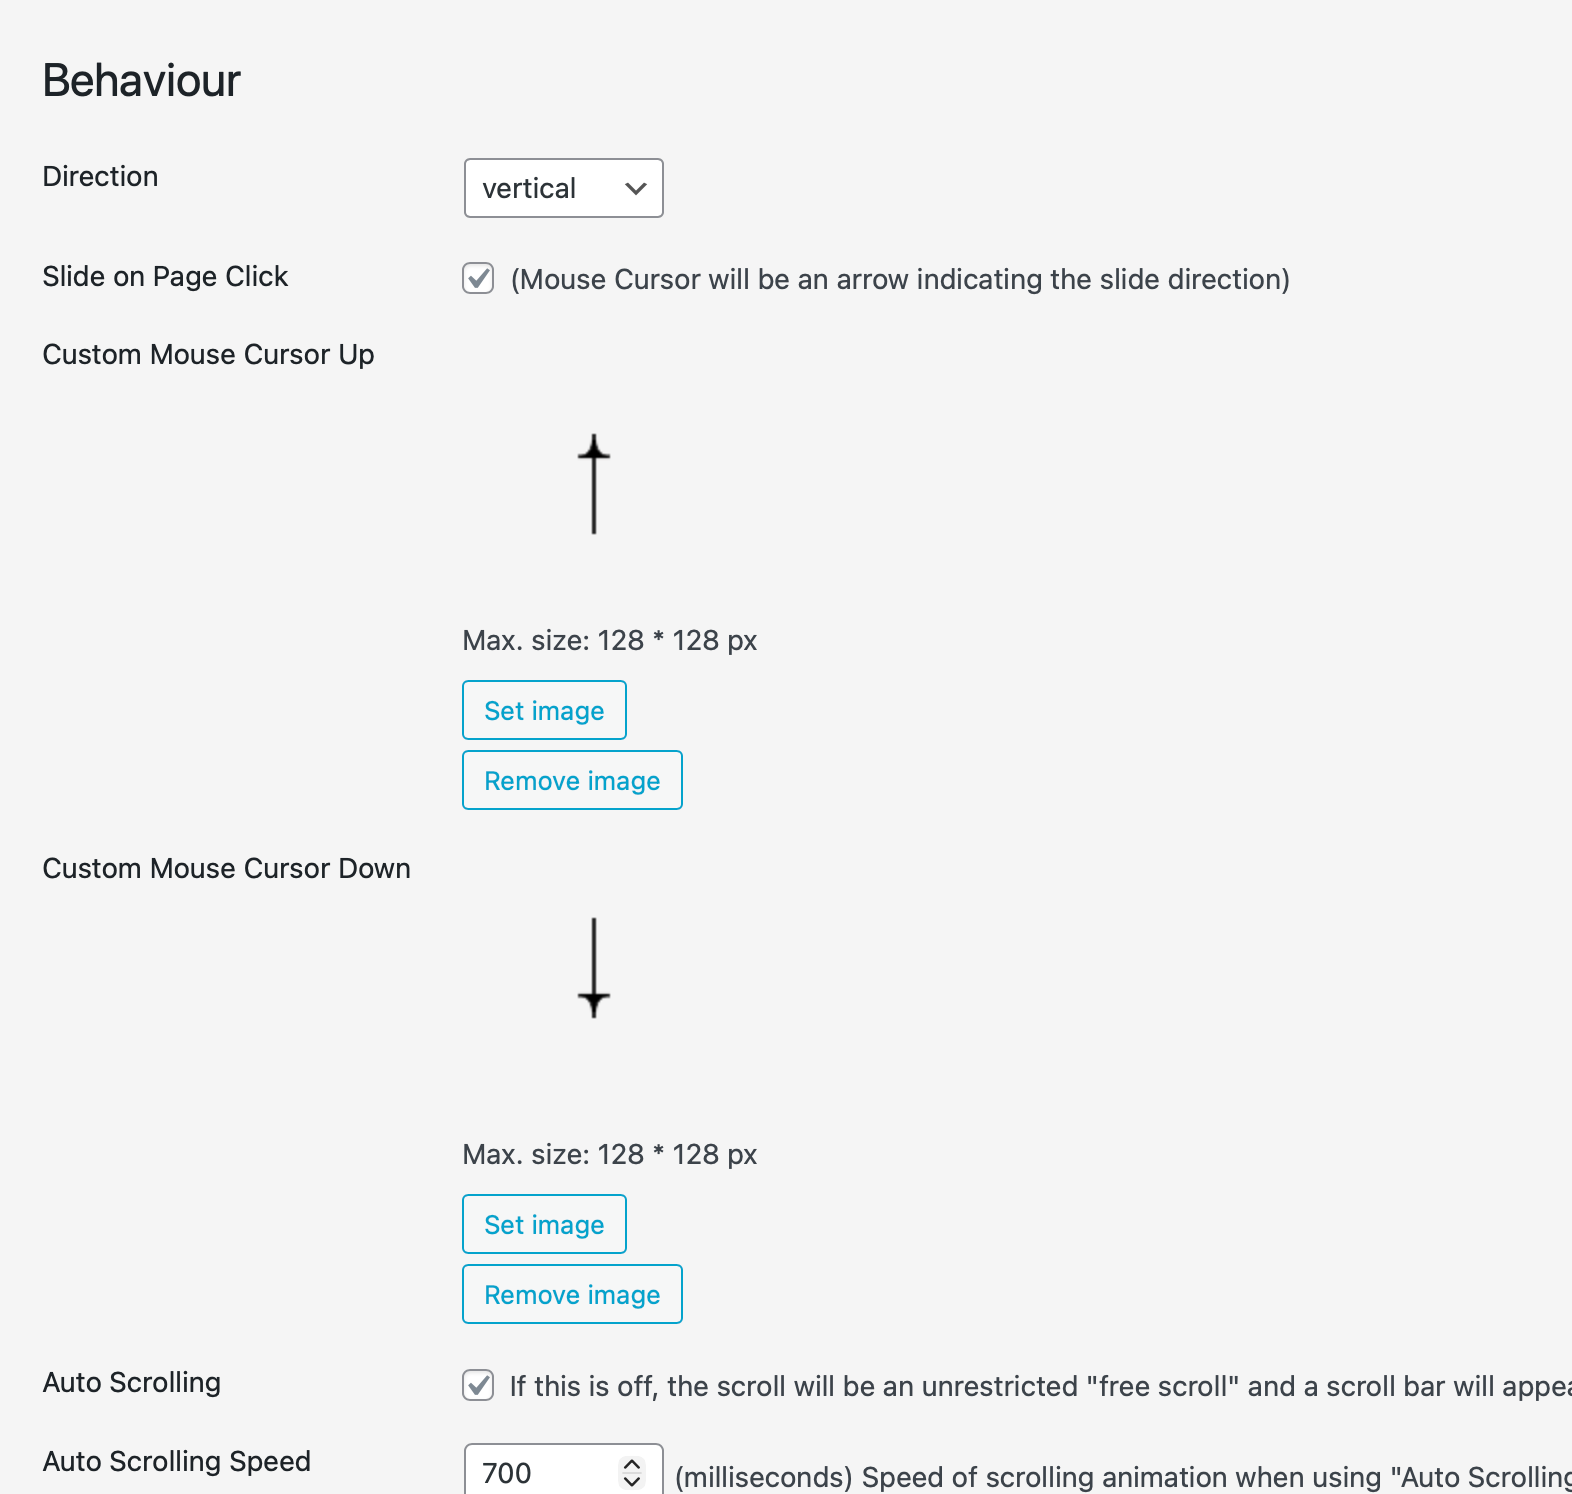Remove image for Custom Mouse Cursor Down
Viewport: 1572px width, 1494px height.
pos(572,1294)
